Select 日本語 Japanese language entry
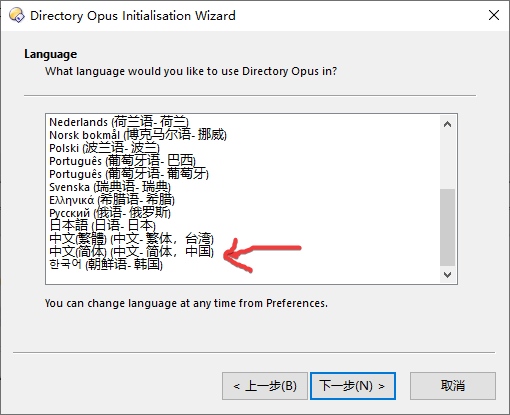 (102, 226)
